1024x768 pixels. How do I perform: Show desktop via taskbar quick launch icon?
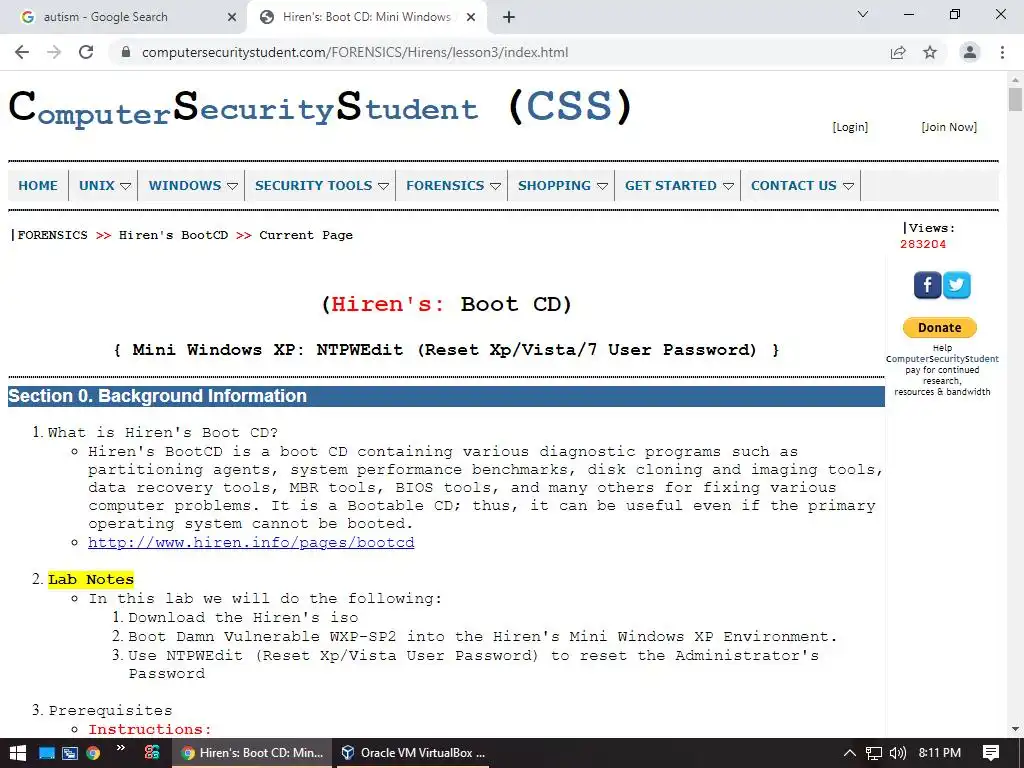click(46, 753)
